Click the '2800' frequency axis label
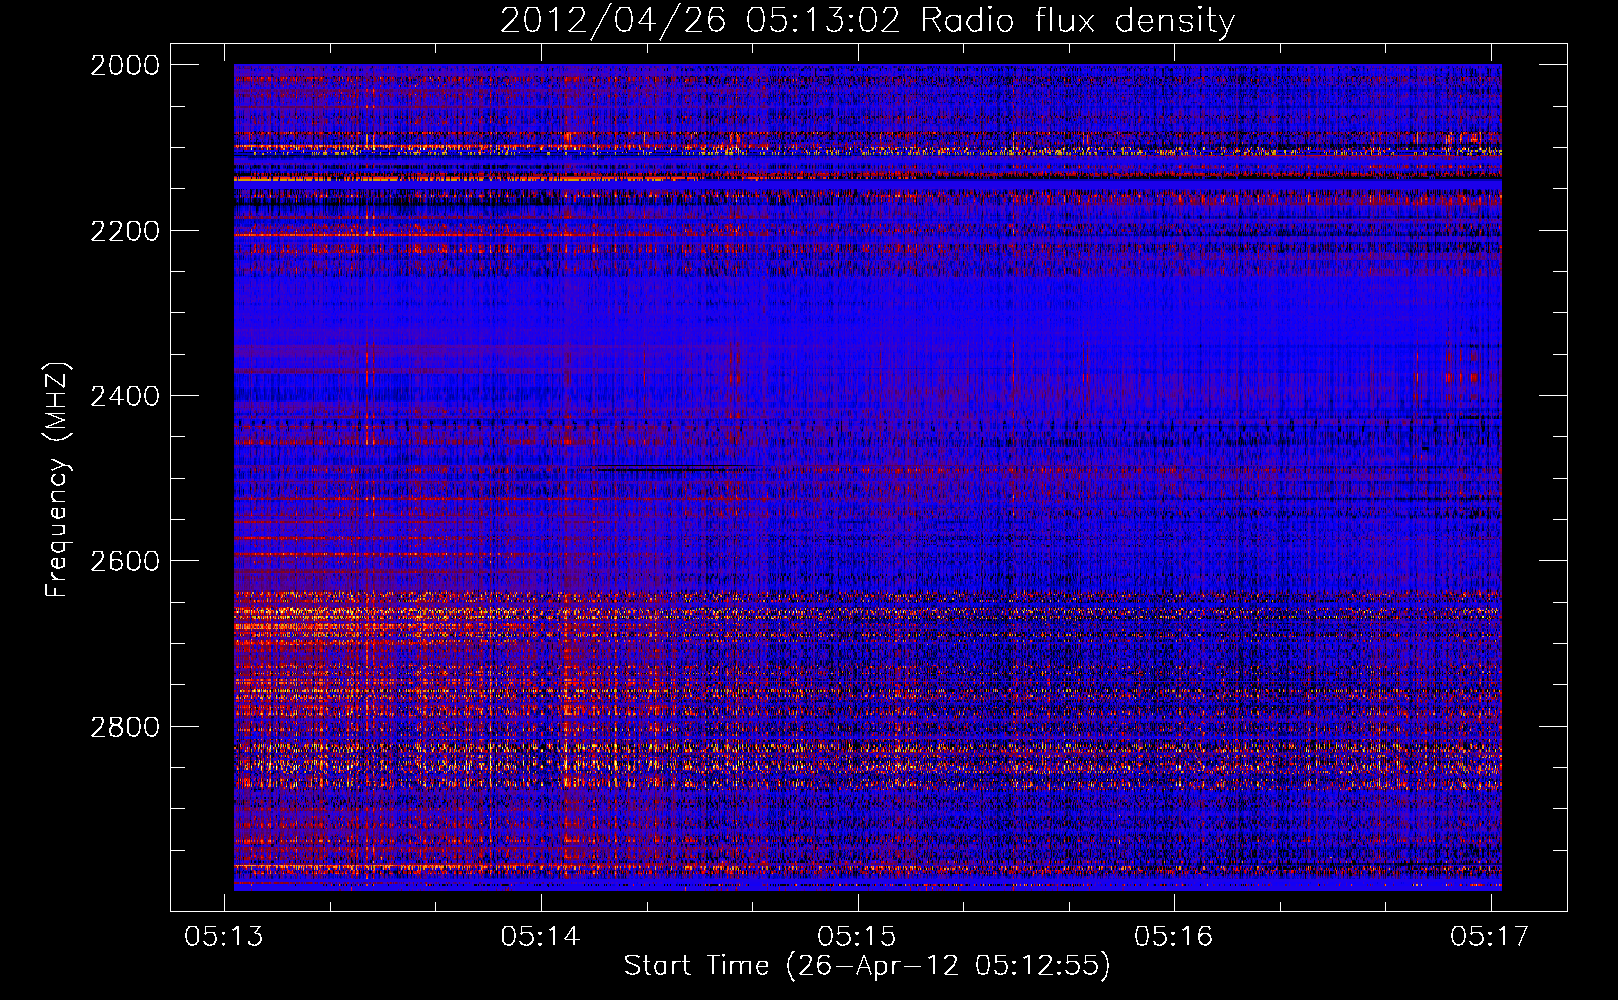This screenshot has height=1000, width=1618. 125,726
